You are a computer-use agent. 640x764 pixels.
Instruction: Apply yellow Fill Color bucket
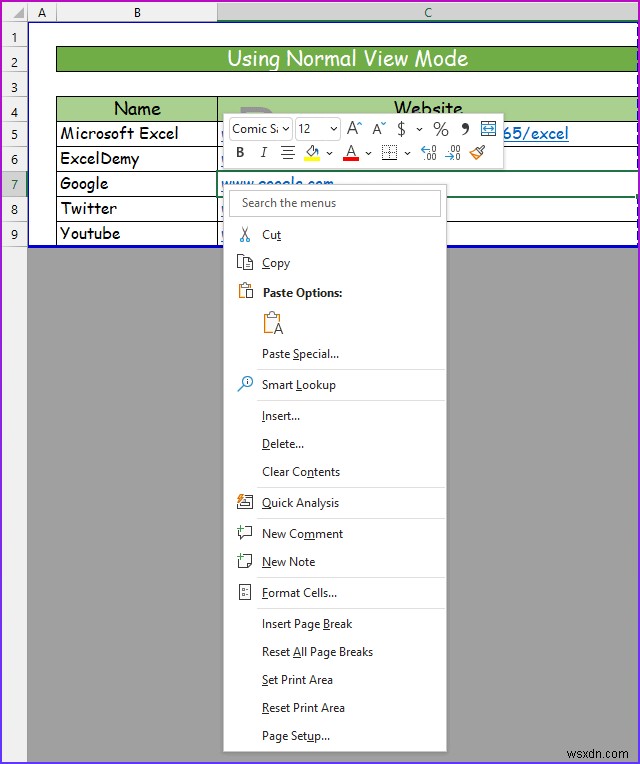tap(312, 153)
